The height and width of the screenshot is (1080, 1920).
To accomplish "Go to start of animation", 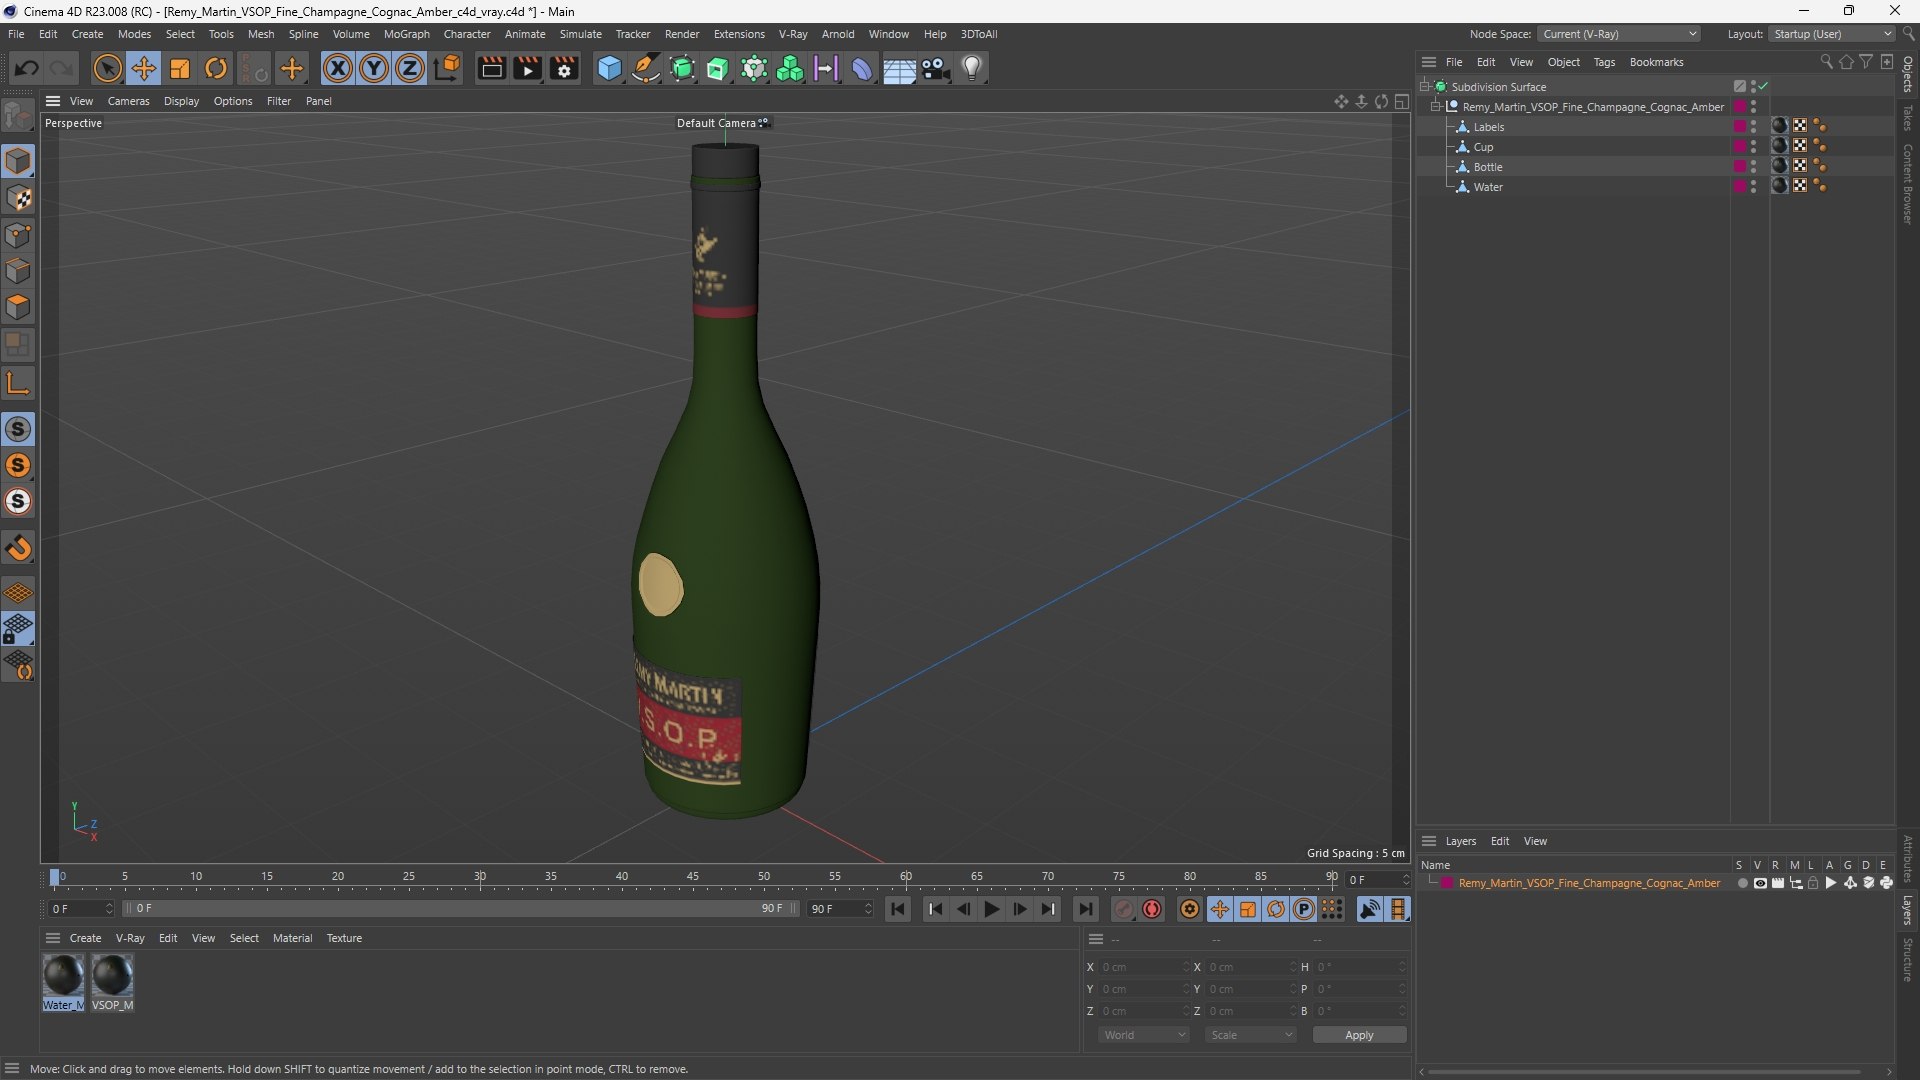I will [x=898, y=909].
